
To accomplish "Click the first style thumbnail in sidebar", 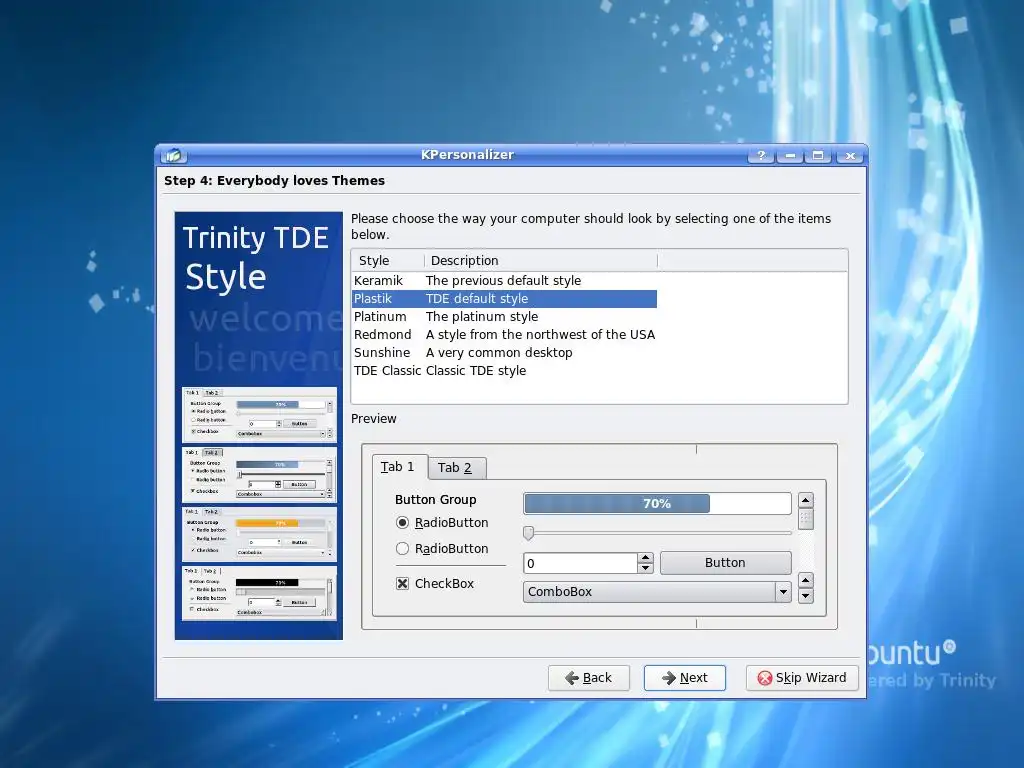I will 259,415.
